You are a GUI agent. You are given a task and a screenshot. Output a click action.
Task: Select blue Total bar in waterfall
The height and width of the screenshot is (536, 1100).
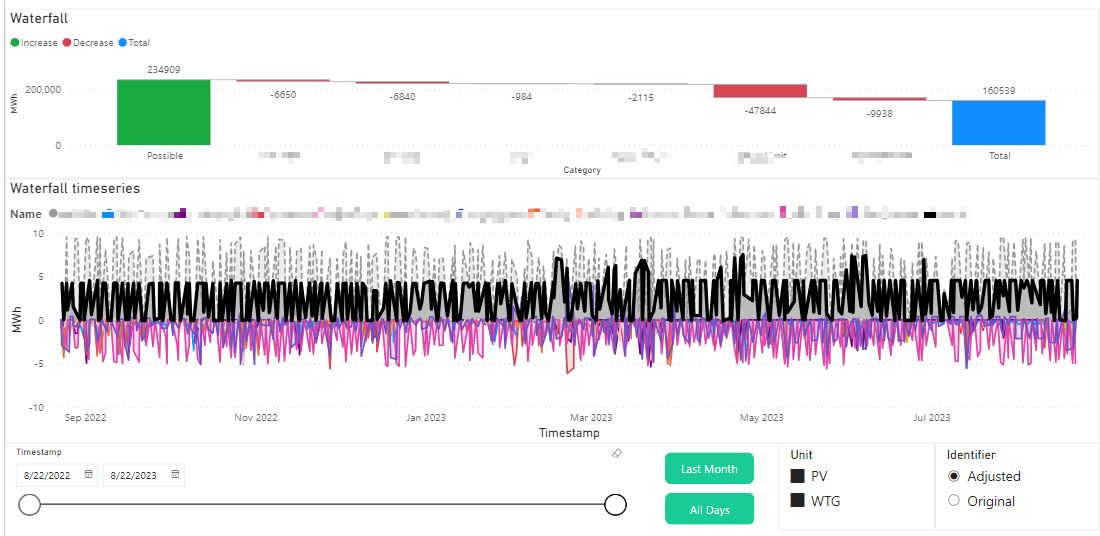click(x=999, y=123)
